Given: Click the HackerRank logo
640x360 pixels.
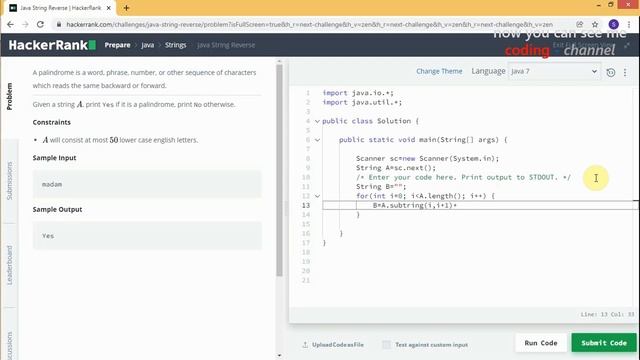Looking at the screenshot, I should 52,45.
